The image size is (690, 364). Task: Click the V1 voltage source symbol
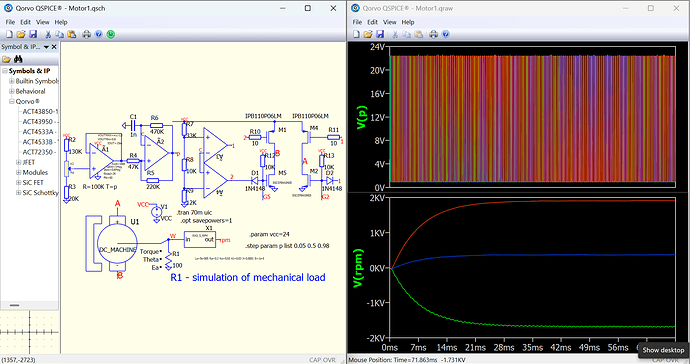coord(156,212)
